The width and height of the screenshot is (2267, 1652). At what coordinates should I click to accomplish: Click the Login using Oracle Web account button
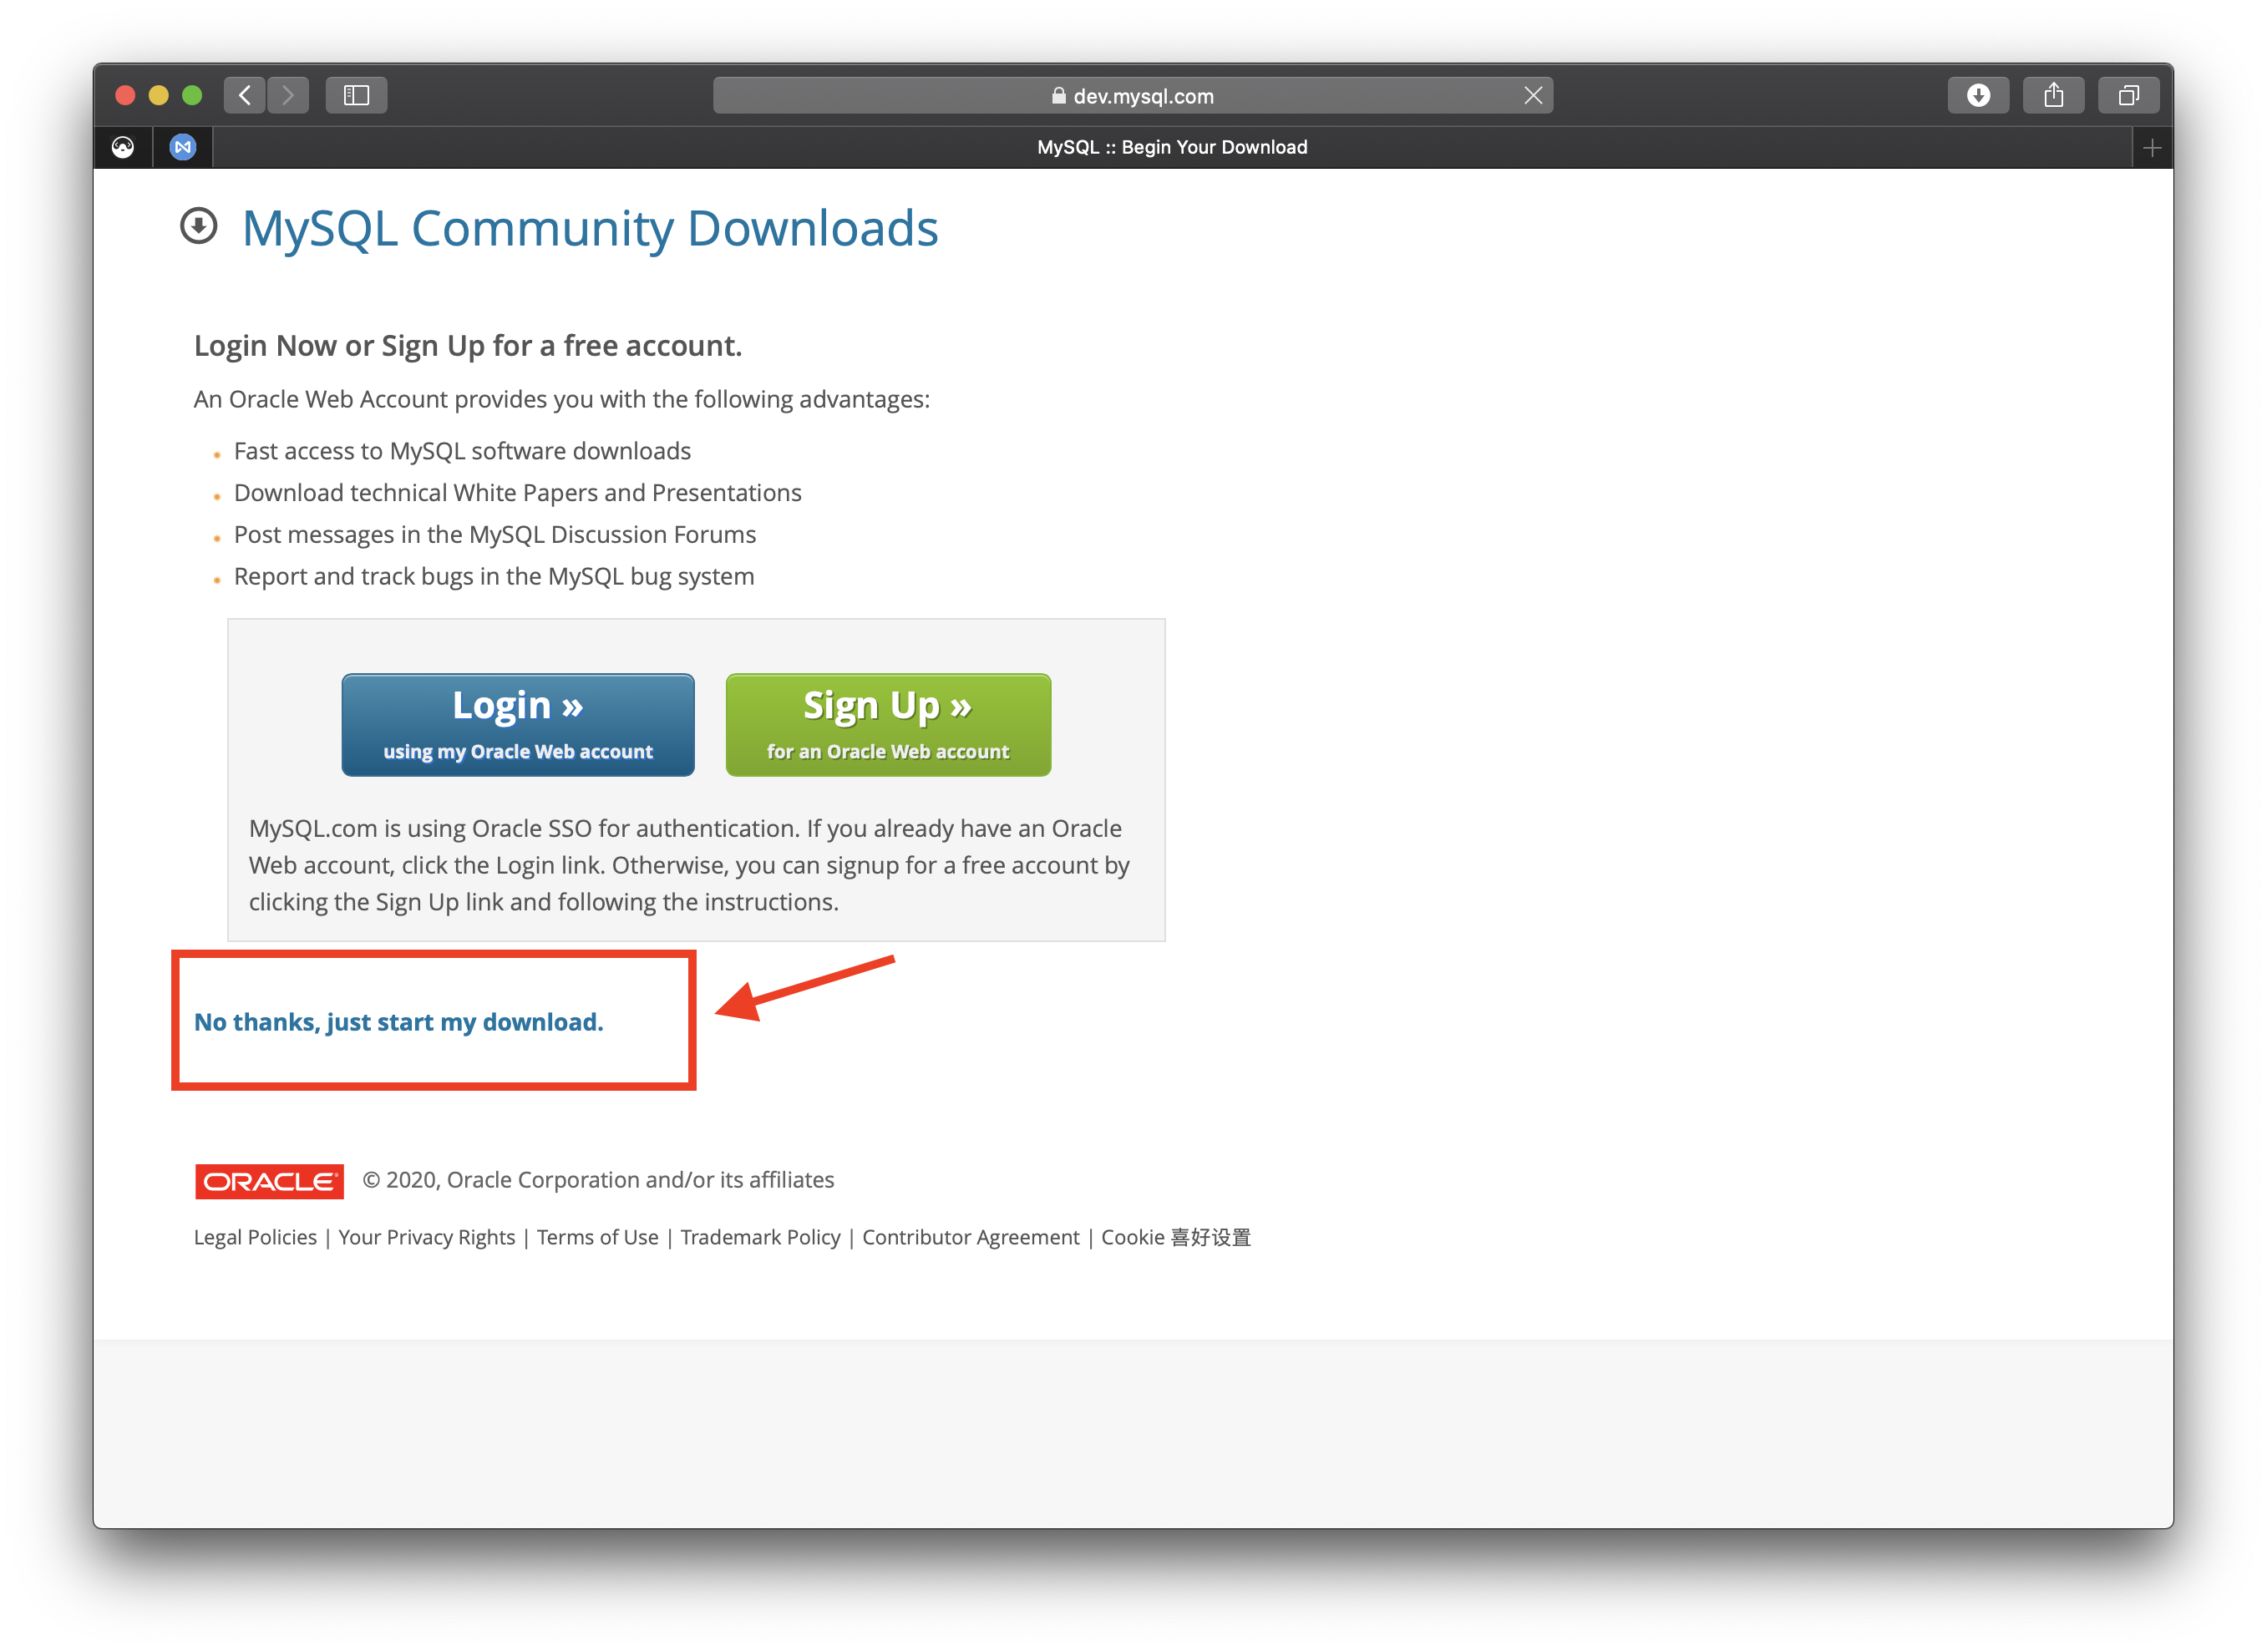click(518, 724)
